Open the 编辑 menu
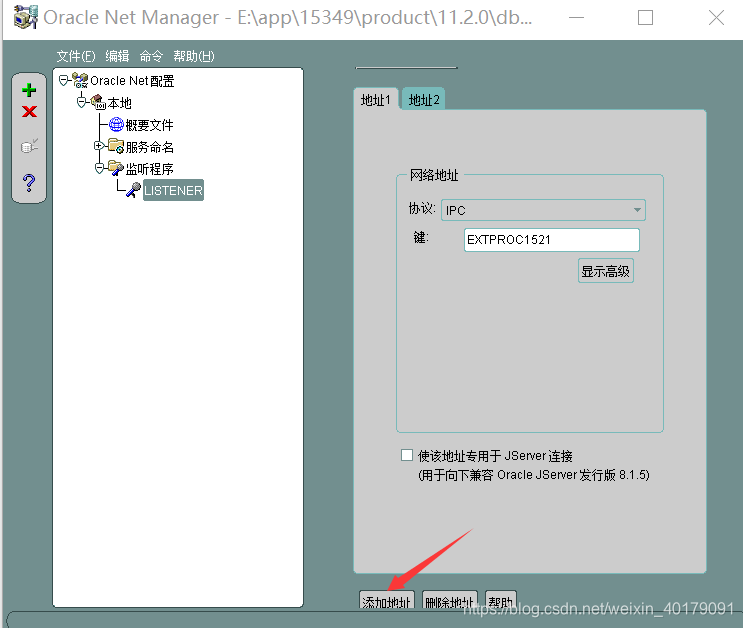 (117, 56)
